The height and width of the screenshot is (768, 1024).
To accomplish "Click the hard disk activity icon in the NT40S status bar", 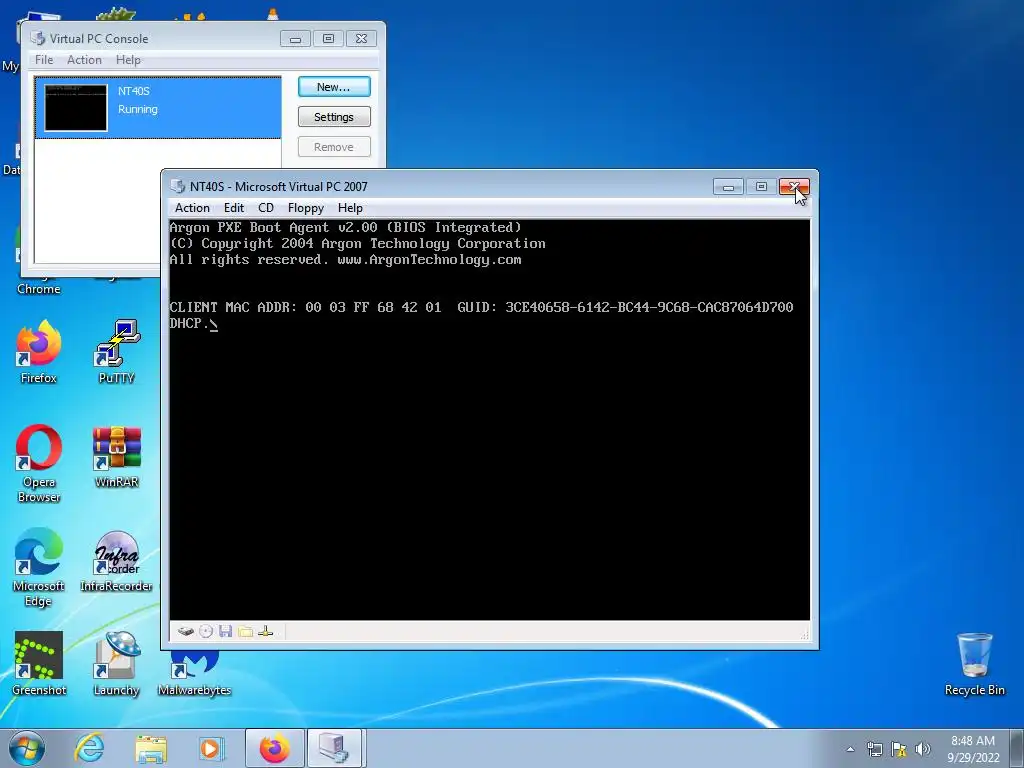I will (x=185, y=632).
